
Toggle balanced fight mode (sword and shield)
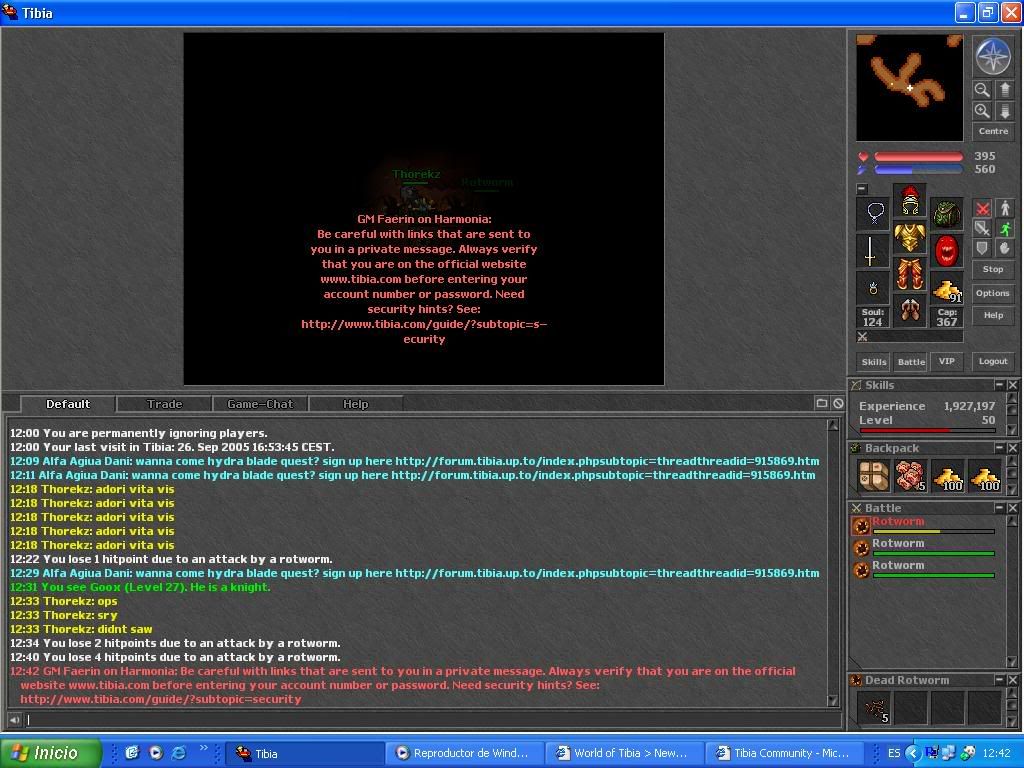(x=982, y=228)
